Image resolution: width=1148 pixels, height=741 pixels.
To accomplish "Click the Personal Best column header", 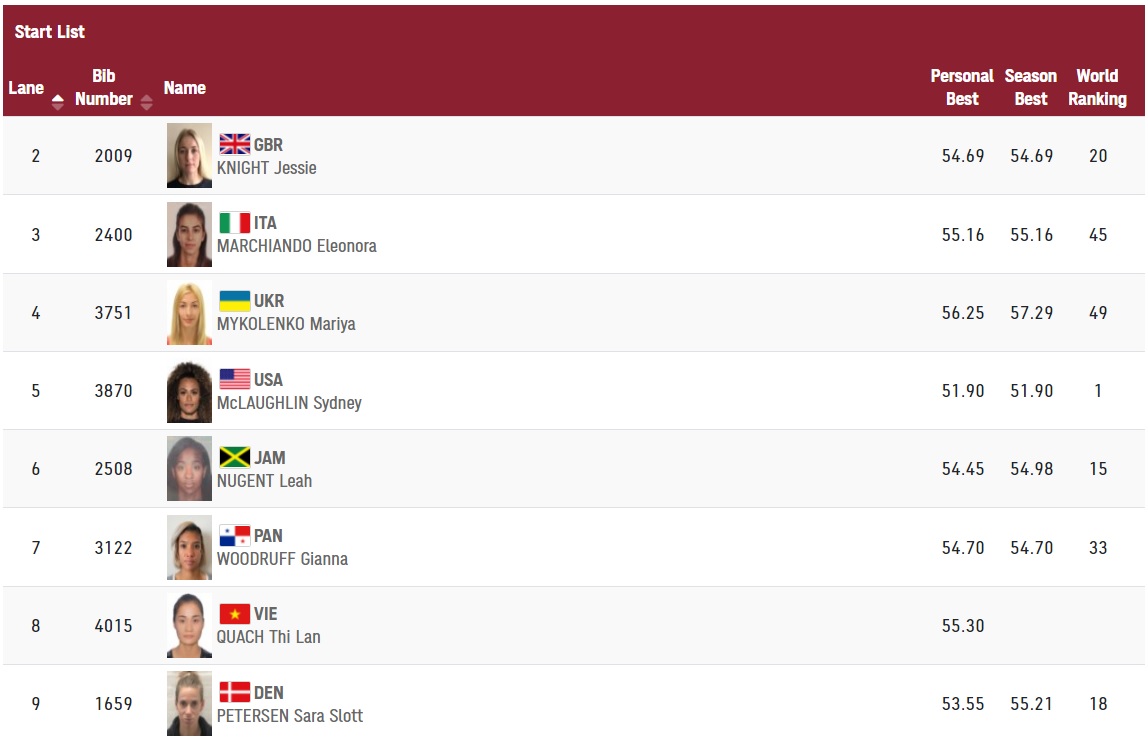I will [961, 87].
